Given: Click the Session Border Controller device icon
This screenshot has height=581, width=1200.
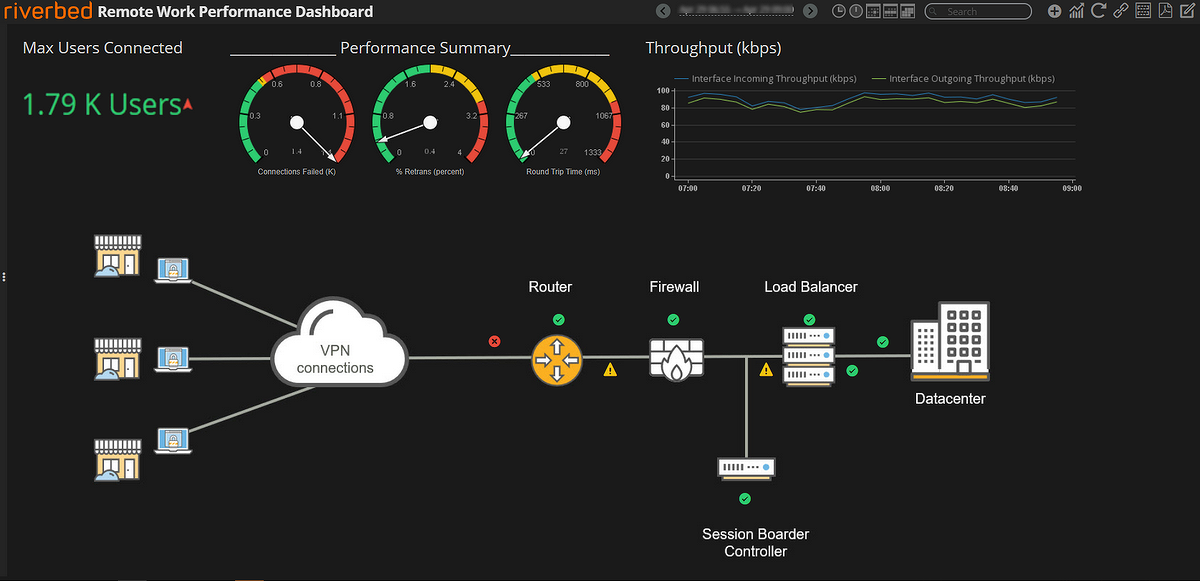Looking at the screenshot, I should [746, 467].
